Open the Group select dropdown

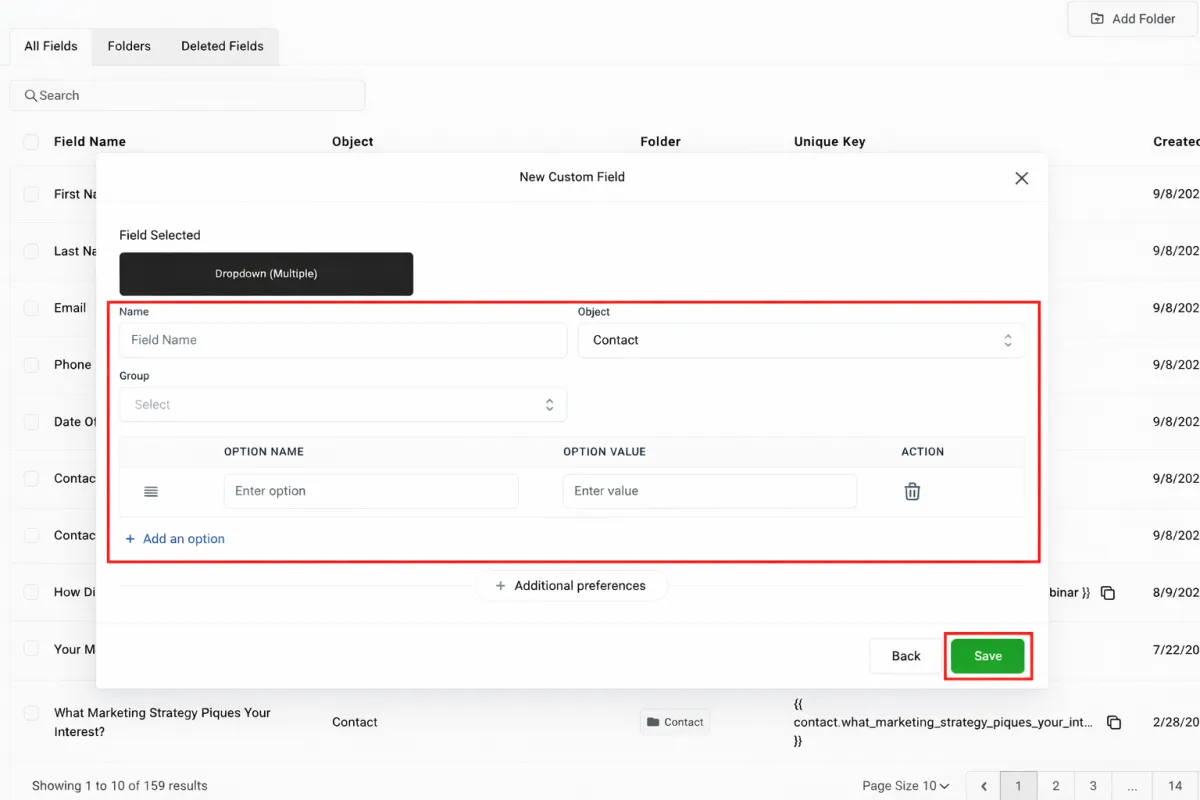[x=343, y=405]
